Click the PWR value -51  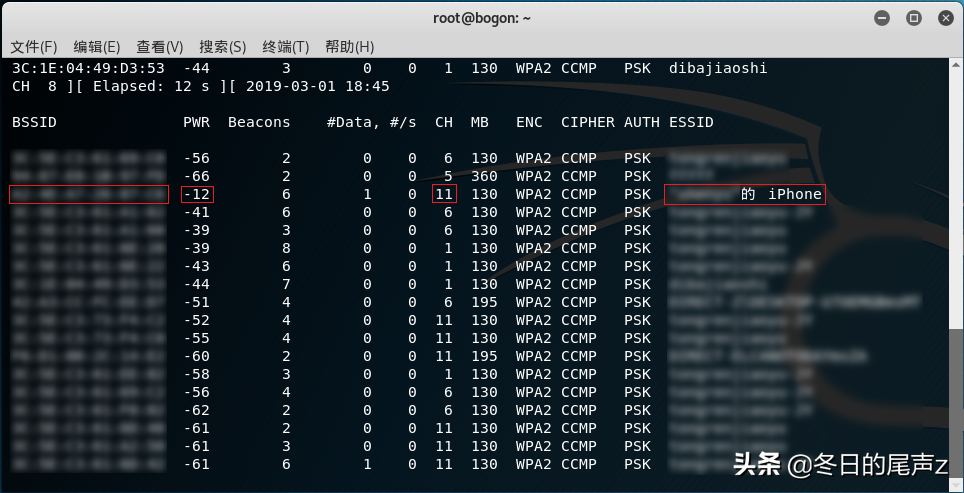[x=197, y=302]
